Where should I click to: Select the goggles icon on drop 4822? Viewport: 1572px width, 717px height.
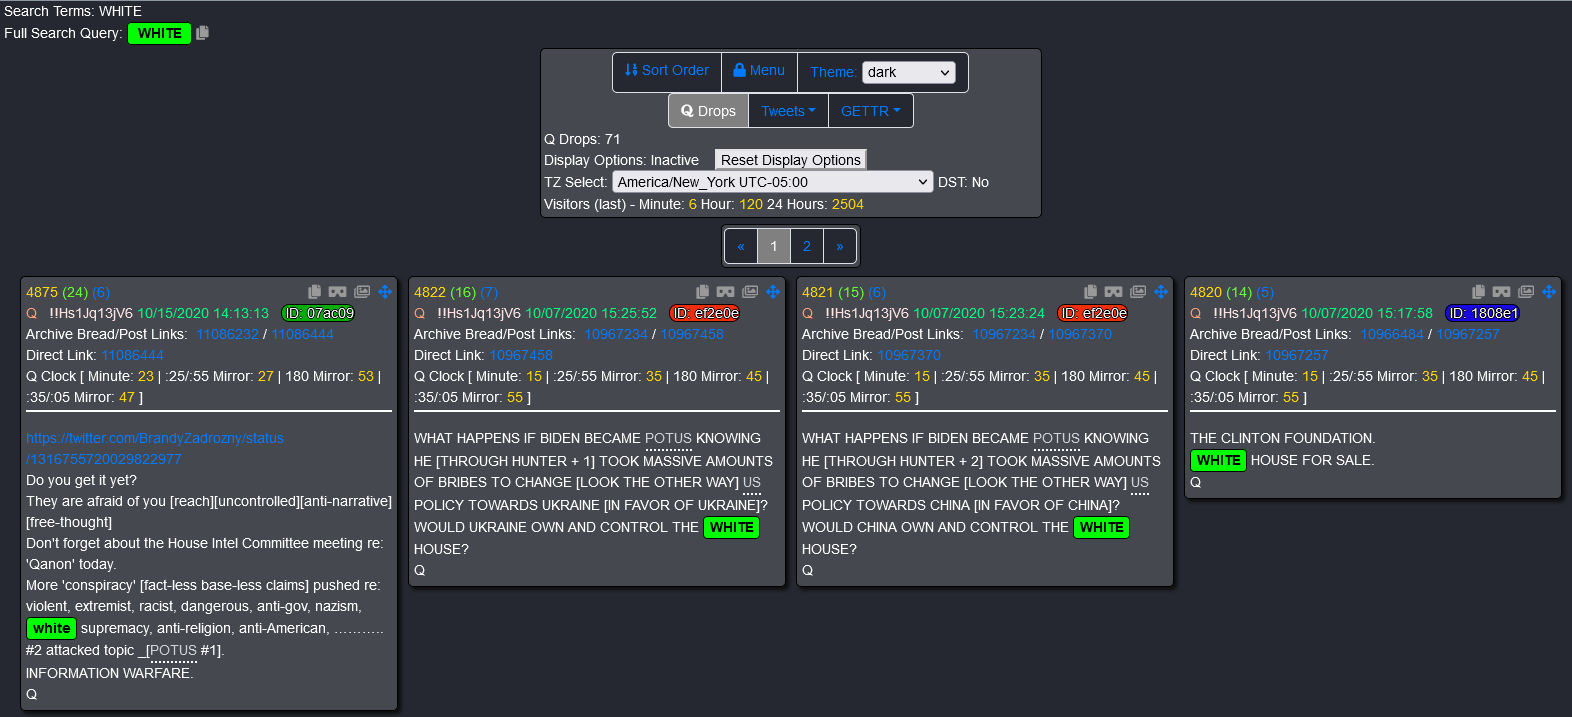click(725, 292)
